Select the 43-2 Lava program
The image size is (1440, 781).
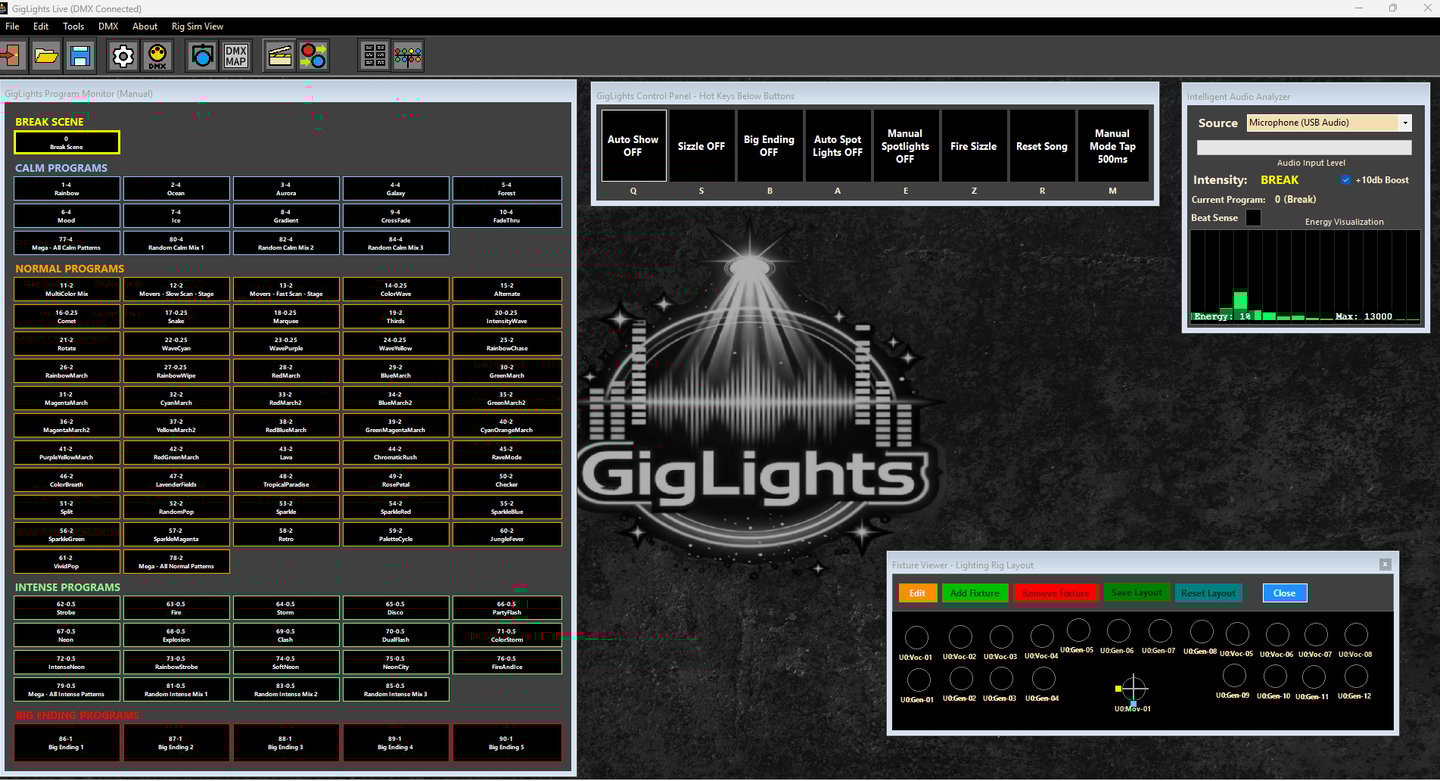(286, 453)
